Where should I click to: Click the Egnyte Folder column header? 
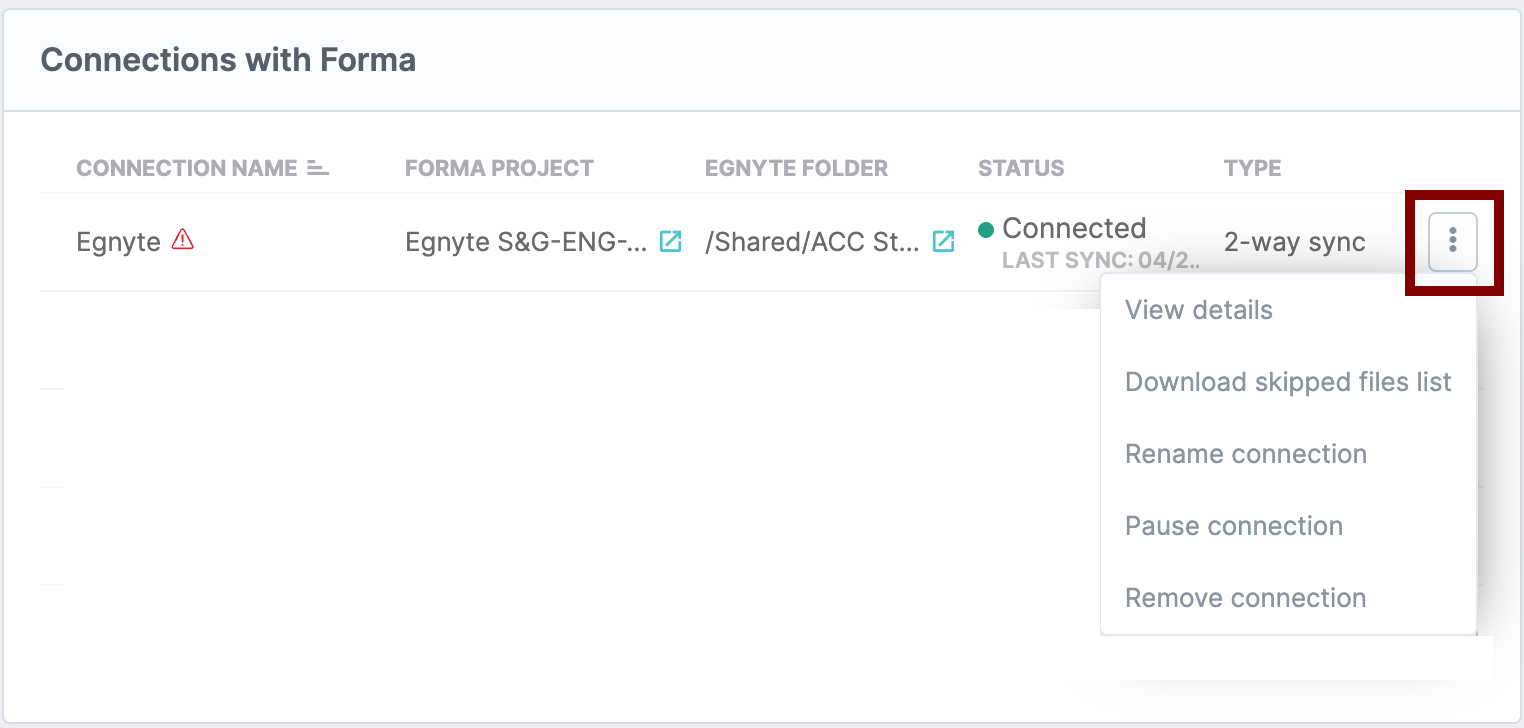pos(796,168)
